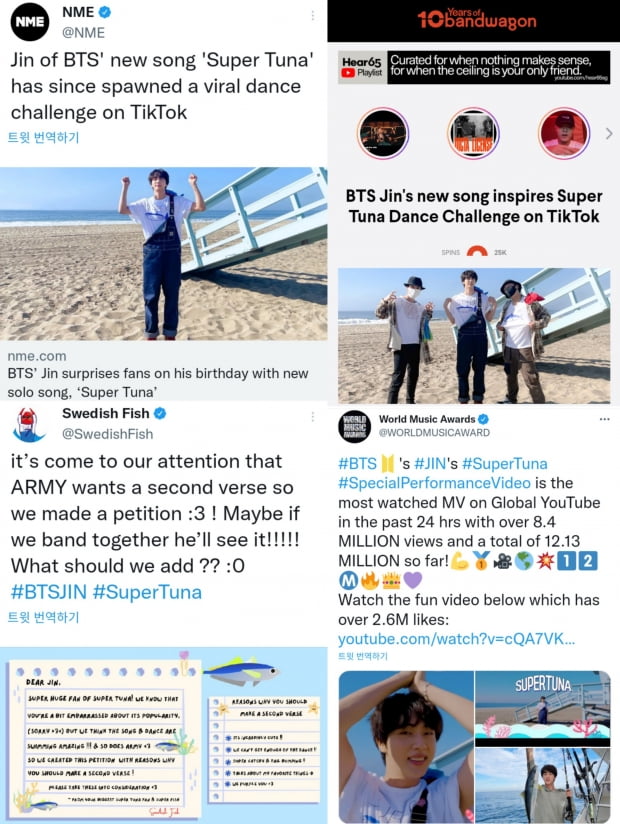Show next stories with right chevron

tap(609, 133)
